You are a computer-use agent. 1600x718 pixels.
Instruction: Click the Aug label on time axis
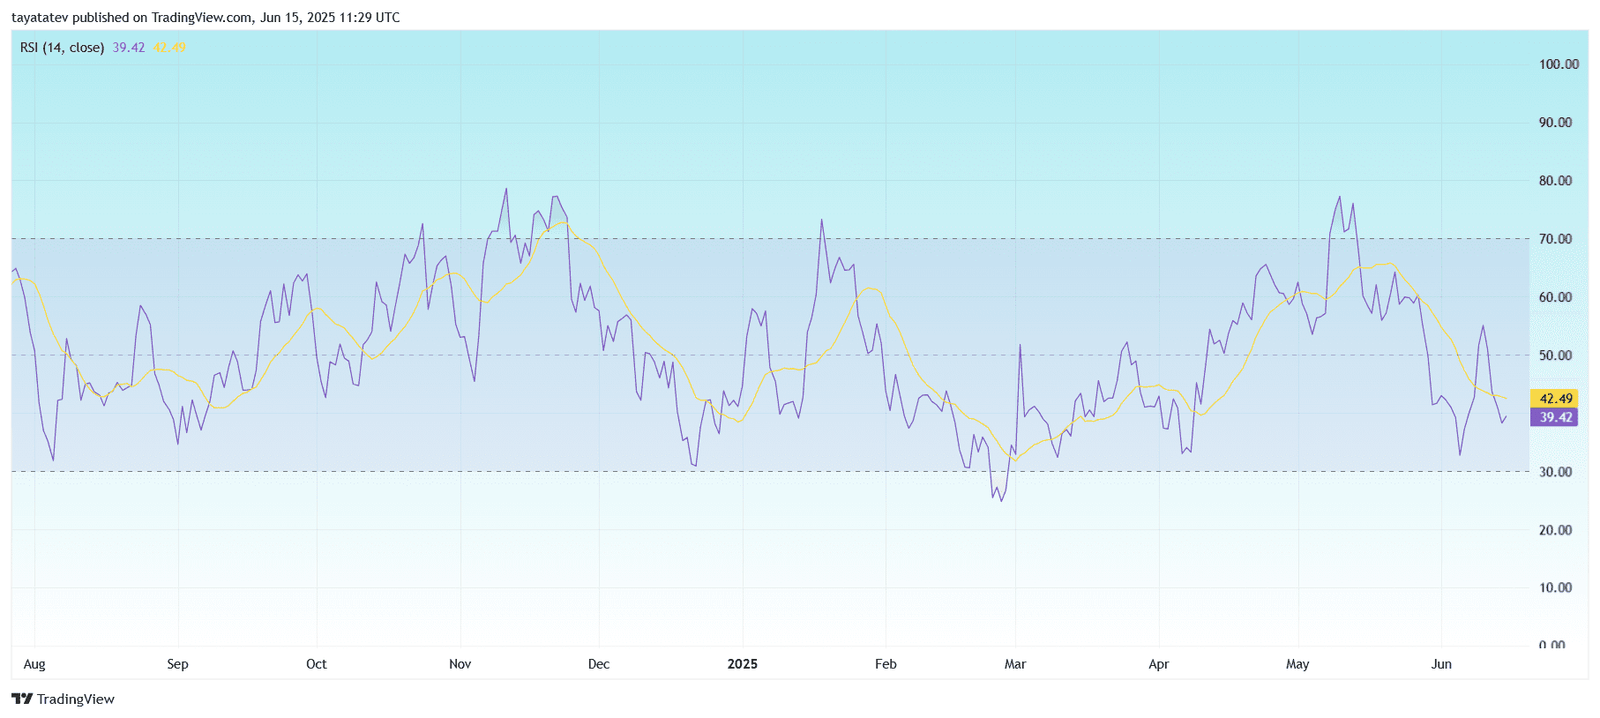coord(34,664)
